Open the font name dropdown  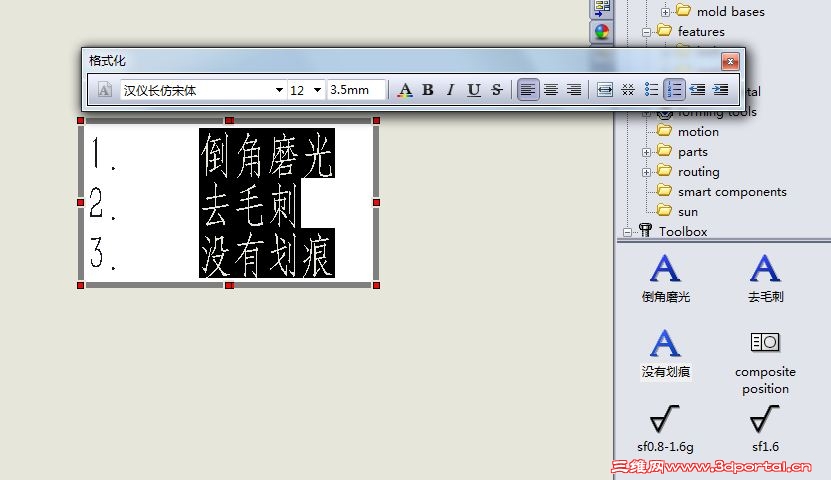(279, 90)
